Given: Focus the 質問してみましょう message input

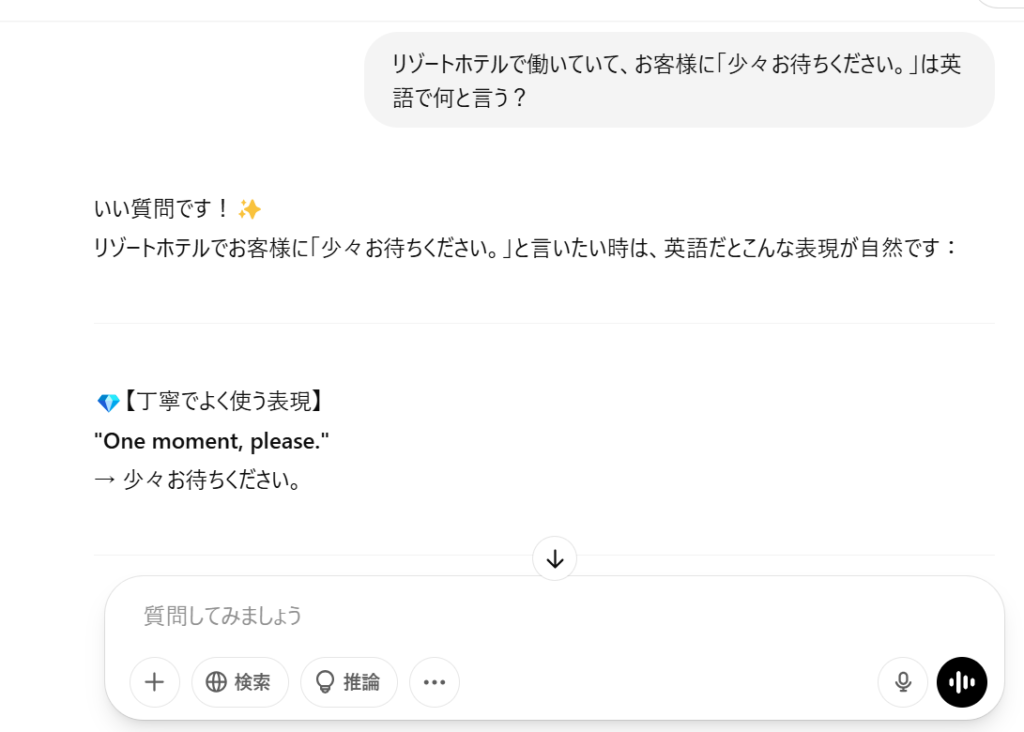Looking at the screenshot, I should click(554, 616).
